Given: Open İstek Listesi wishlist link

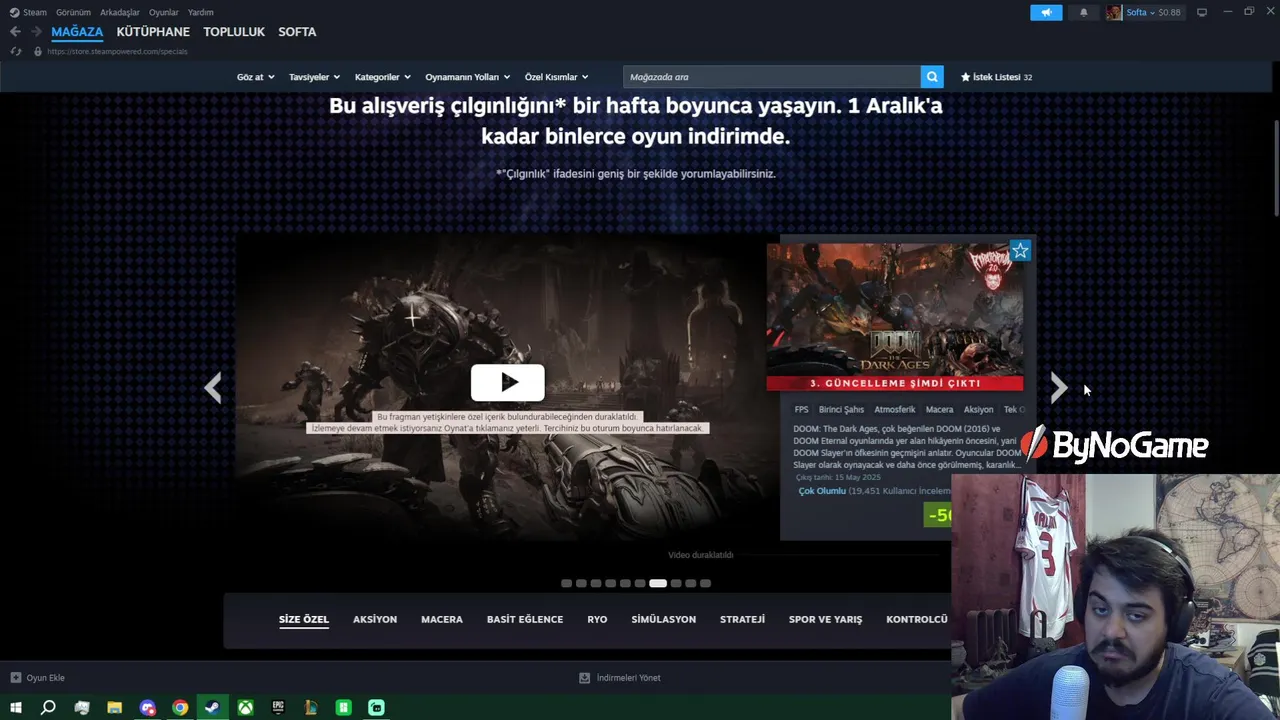Looking at the screenshot, I should click(996, 77).
